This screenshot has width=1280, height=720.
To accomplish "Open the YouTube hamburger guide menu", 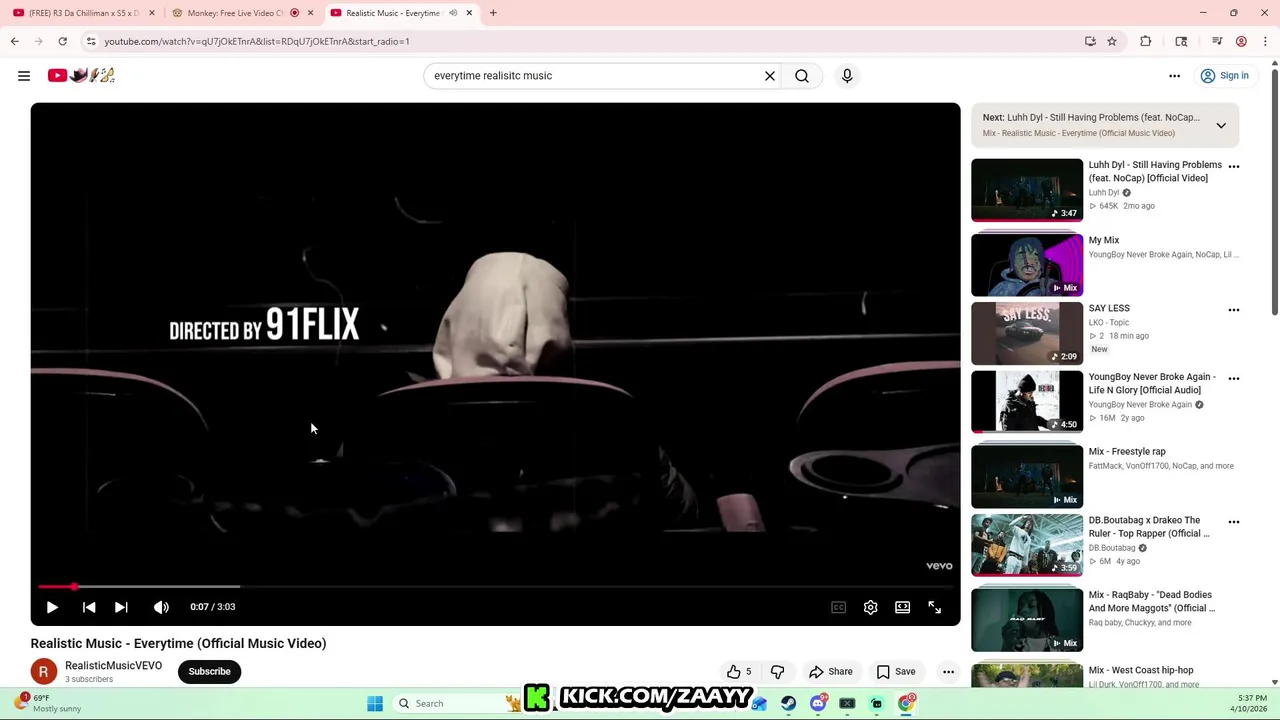I will tap(24, 75).
